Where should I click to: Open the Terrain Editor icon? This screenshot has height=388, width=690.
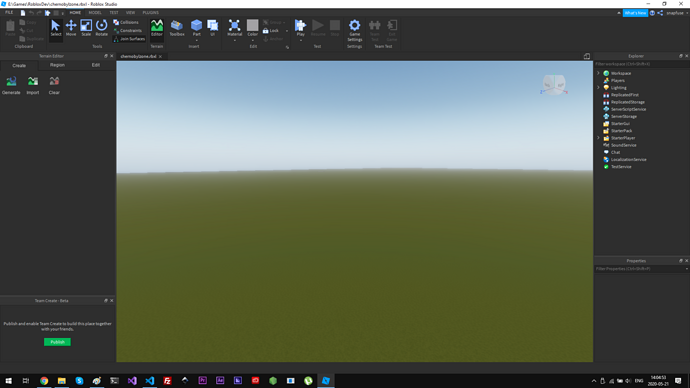point(157,28)
